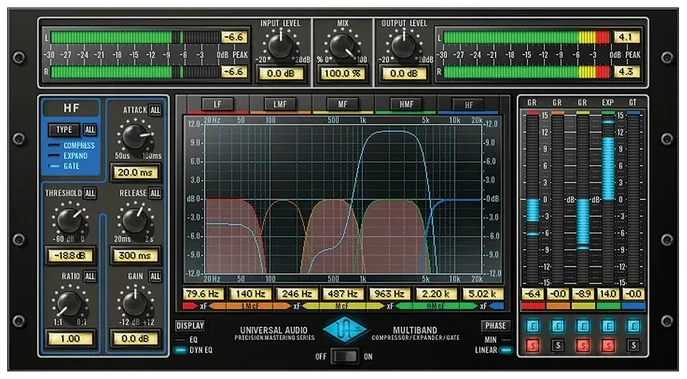Choose the GATE type option
The height and width of the screenshot is (379, 687).
64,166
